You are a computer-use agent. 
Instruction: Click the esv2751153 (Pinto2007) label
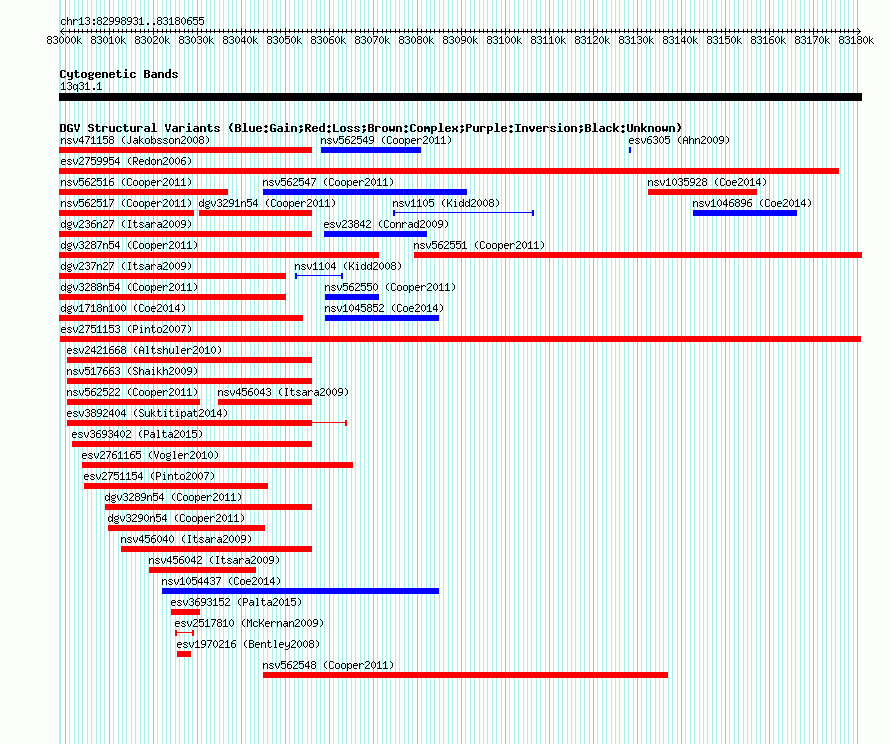click(x=126, y=329)
